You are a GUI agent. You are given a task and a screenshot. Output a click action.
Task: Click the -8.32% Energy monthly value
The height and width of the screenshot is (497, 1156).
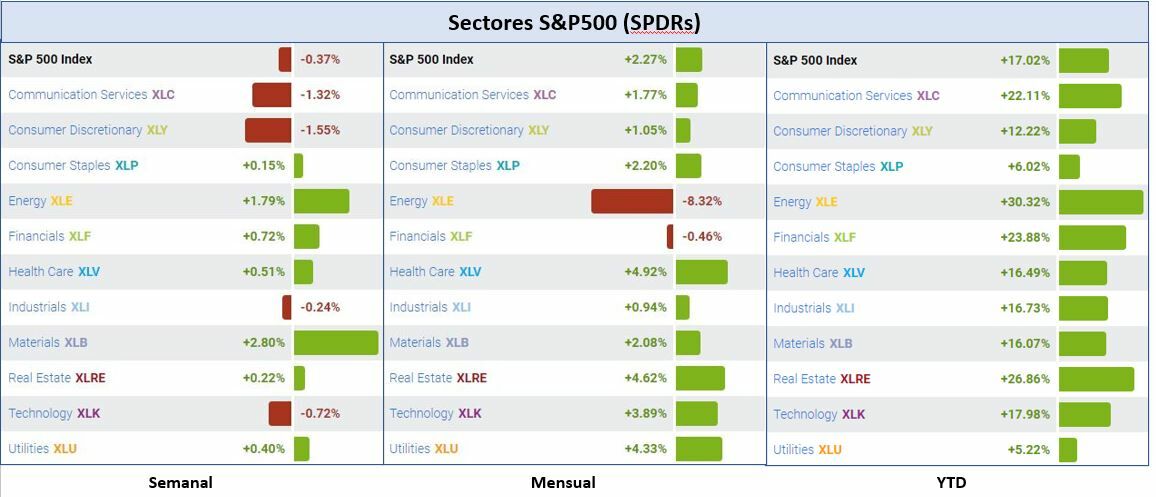click(701, 201)
